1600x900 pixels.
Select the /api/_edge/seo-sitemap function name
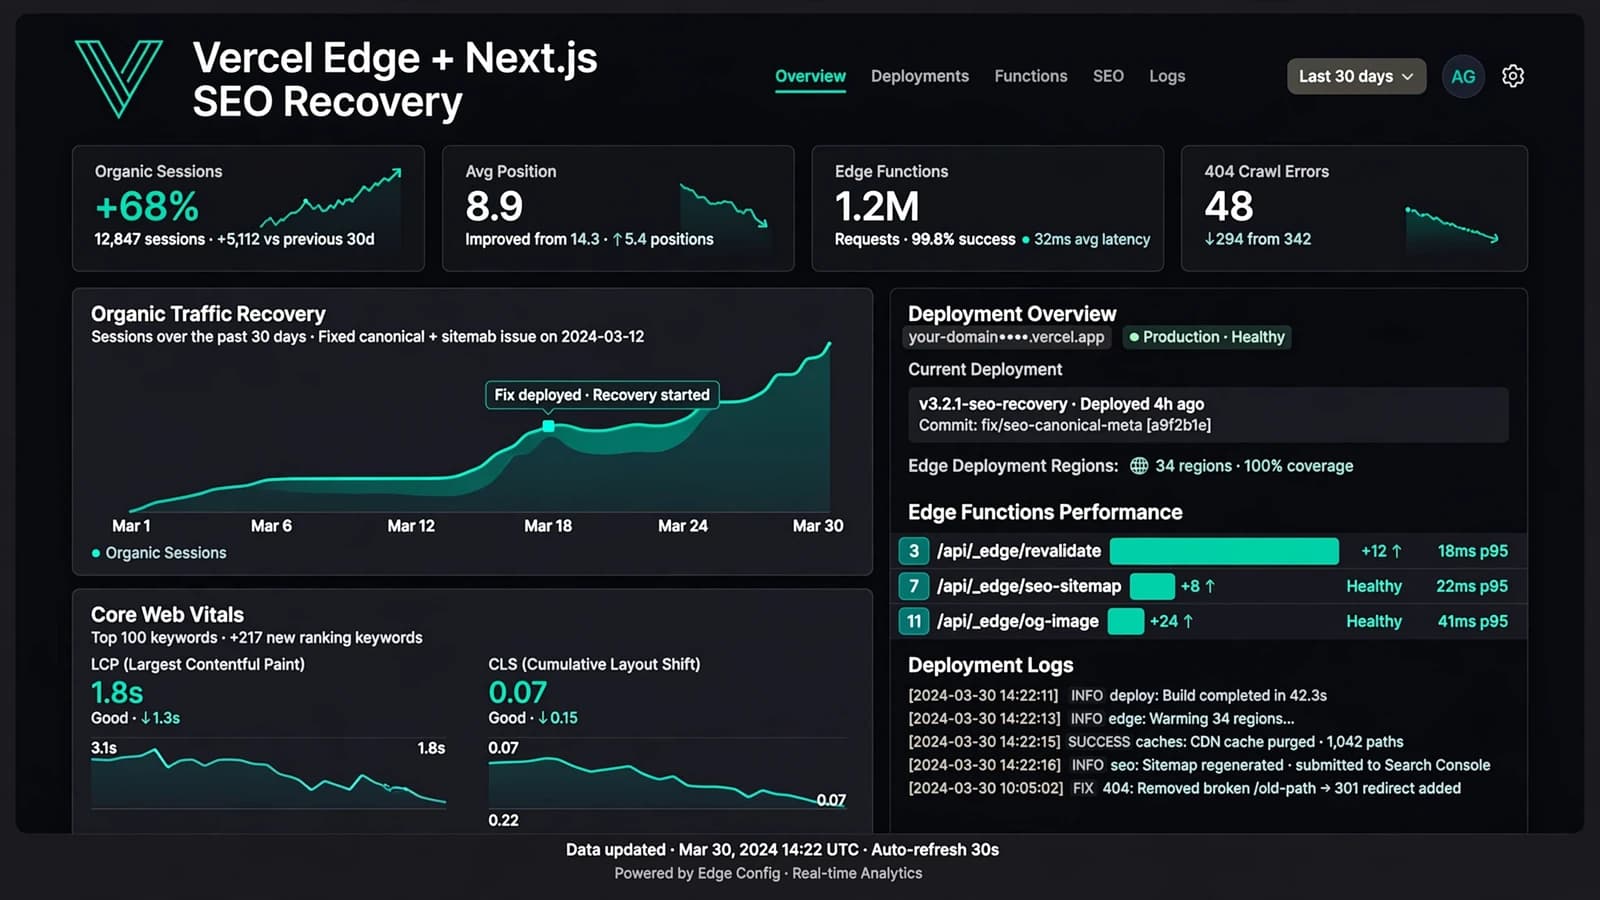1029,586
